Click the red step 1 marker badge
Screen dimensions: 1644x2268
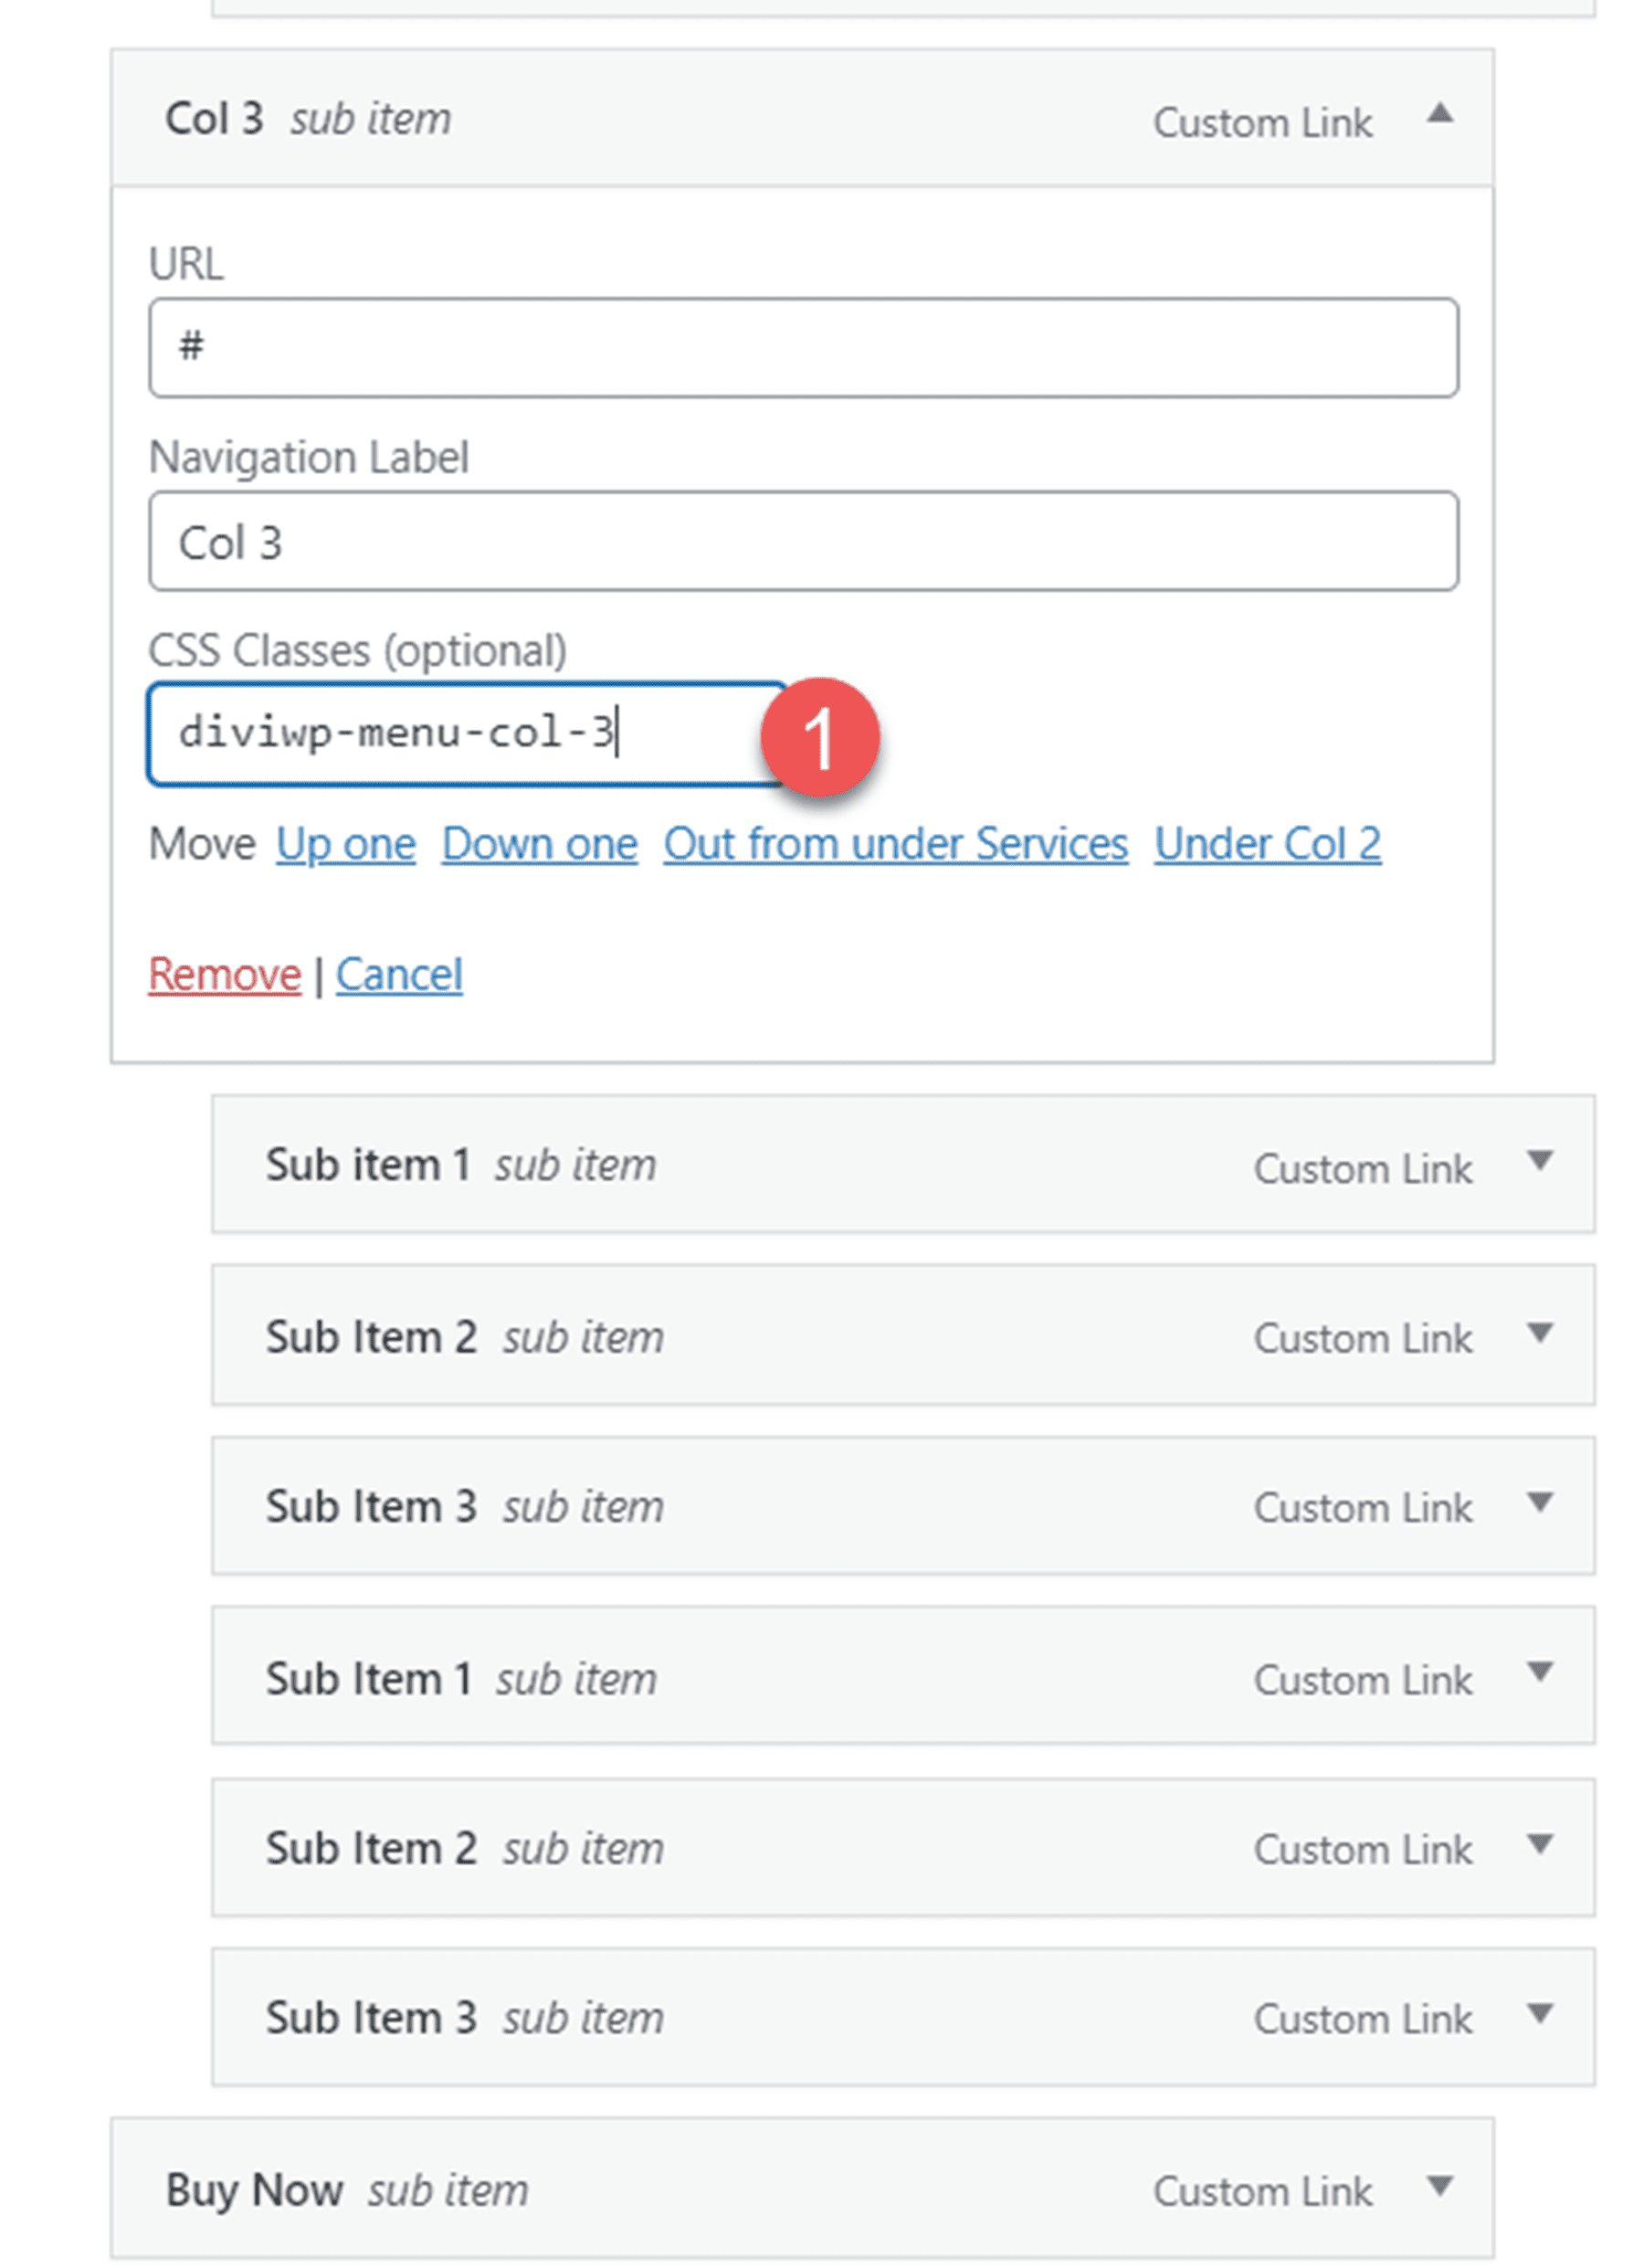(x=820, y=738)
